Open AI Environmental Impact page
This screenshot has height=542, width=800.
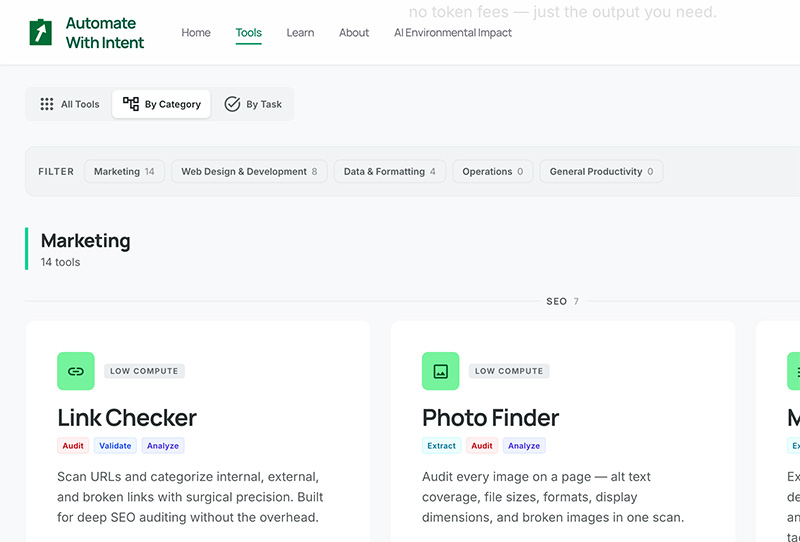pos(453,33)
